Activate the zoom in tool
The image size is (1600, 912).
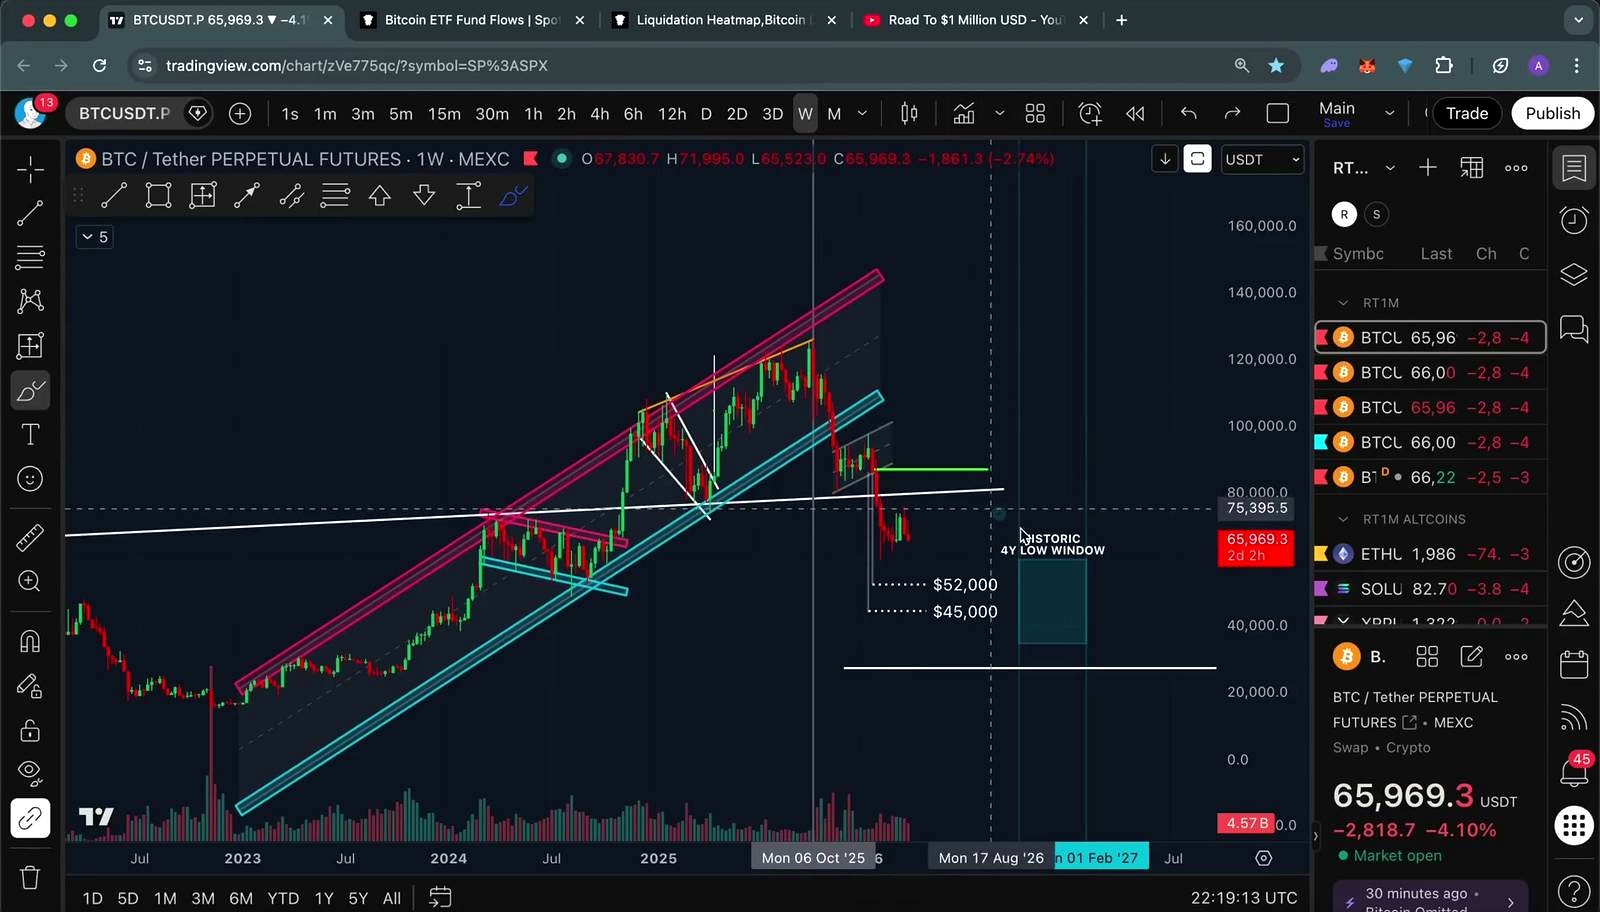30,581
